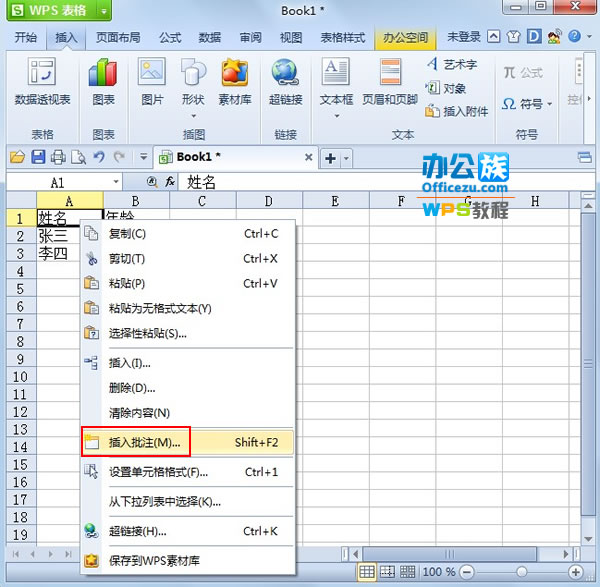The width and height of the screenshot is (600, 587).
Task: Select 剪切(T) from the context menu
Action: (x=188, y=259)
